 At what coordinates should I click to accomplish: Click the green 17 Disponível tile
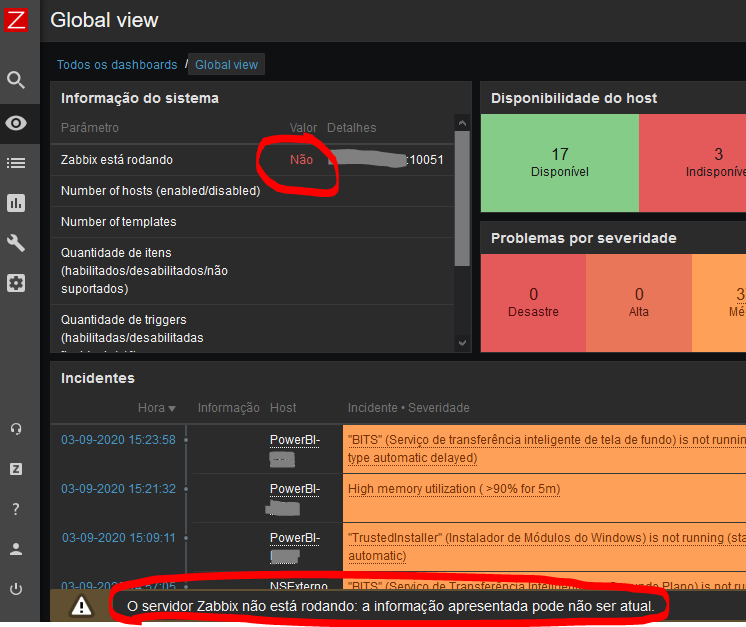[560, 163]
